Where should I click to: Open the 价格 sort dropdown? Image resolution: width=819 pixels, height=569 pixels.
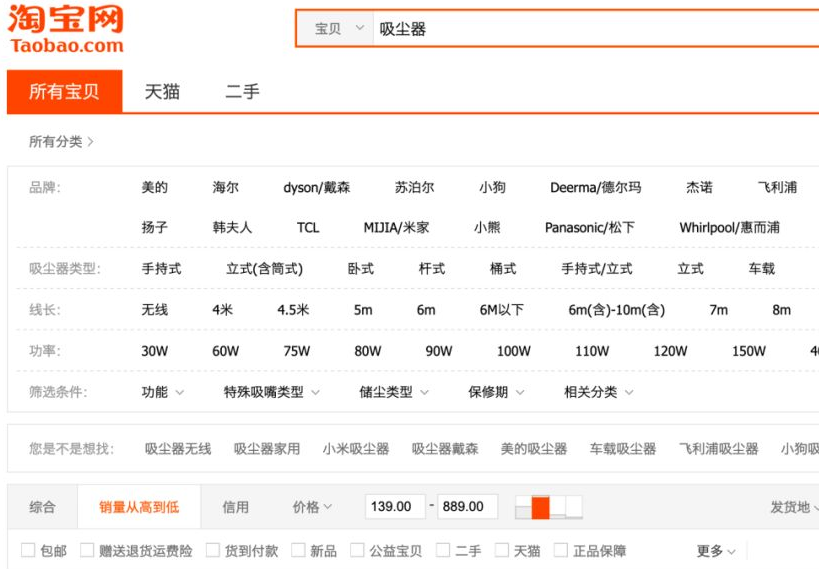click(x=312, y=507)
